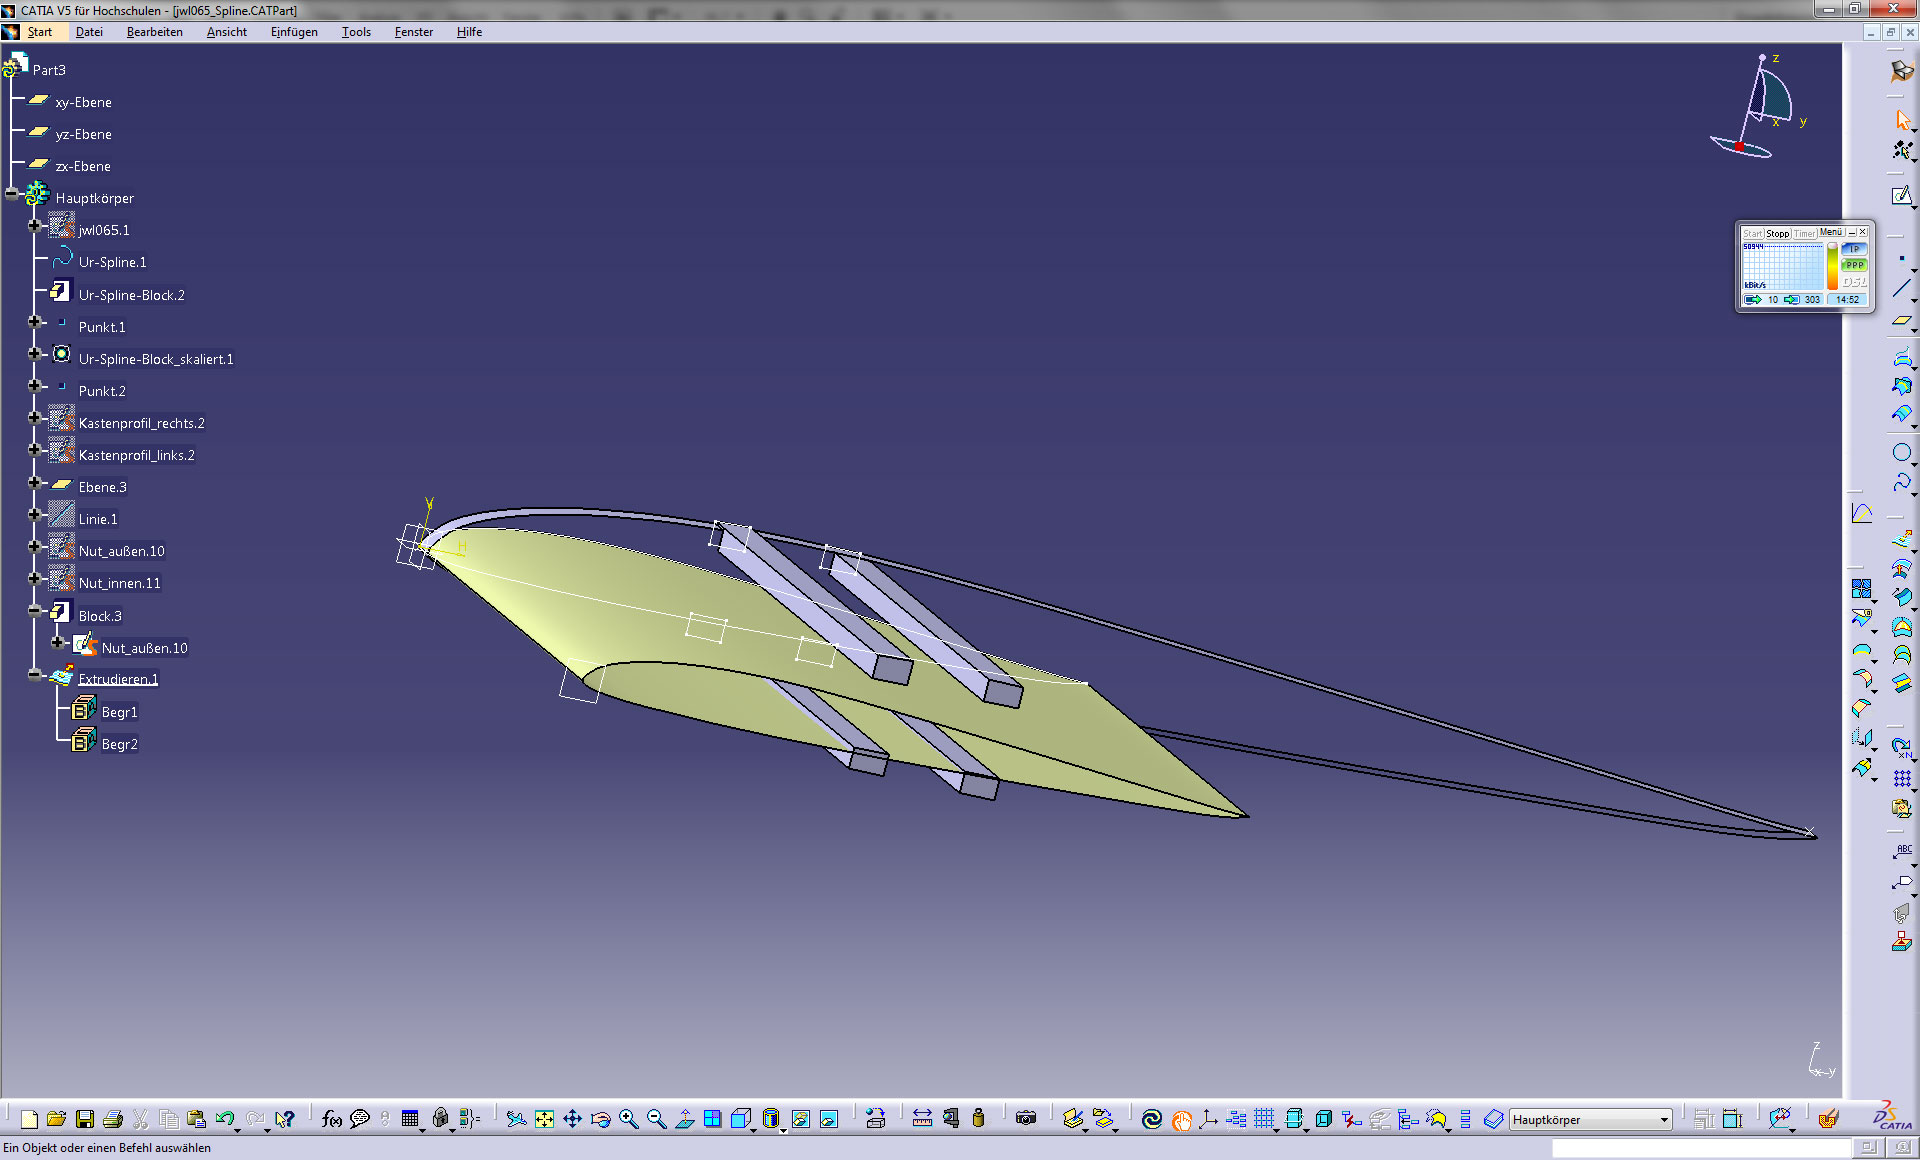The height and width of the screenshot is (1160, 1920).
Task: Click the Undo arrow icon
Action: point(225,1119)
